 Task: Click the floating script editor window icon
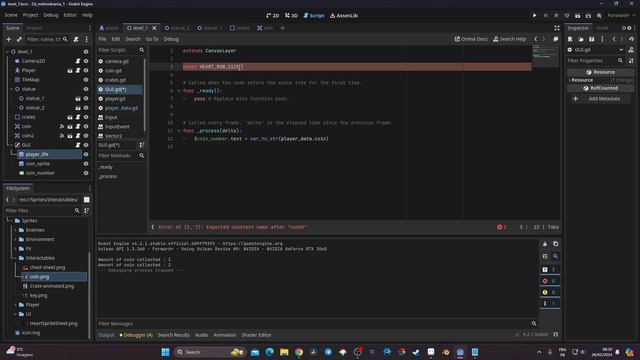556,39
